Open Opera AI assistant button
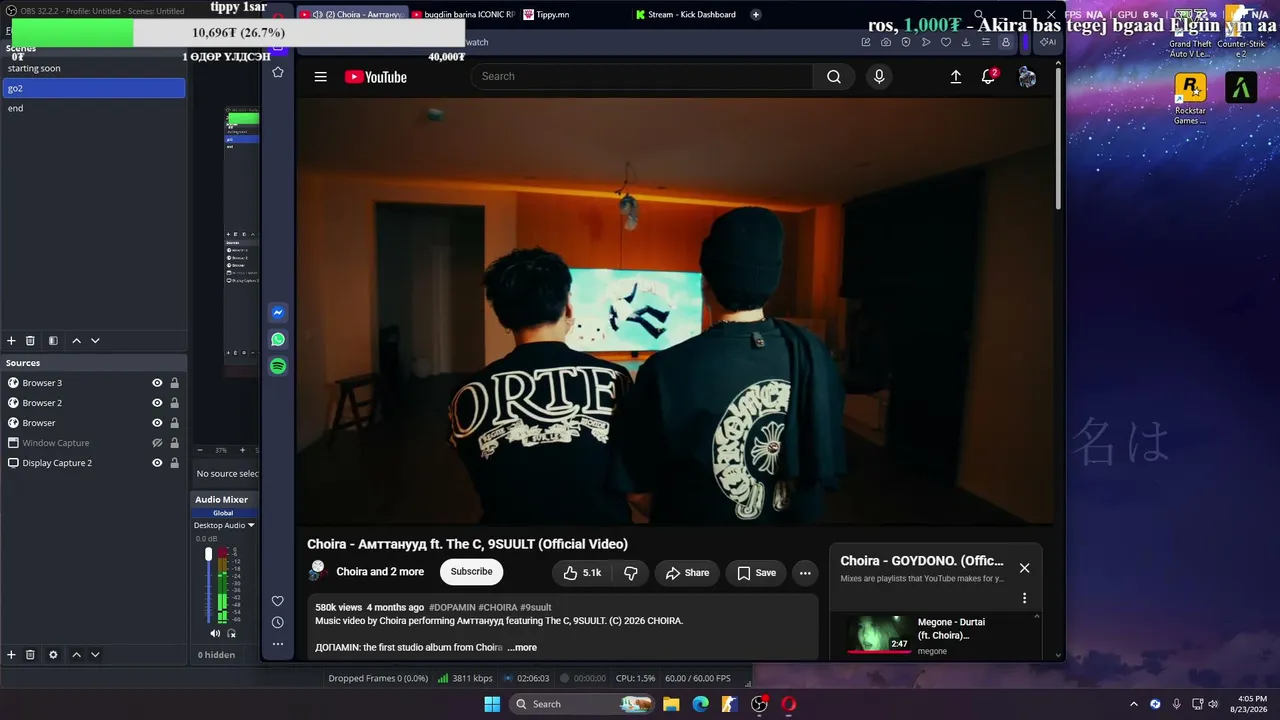1280x720 pixels. (1048, 42)
